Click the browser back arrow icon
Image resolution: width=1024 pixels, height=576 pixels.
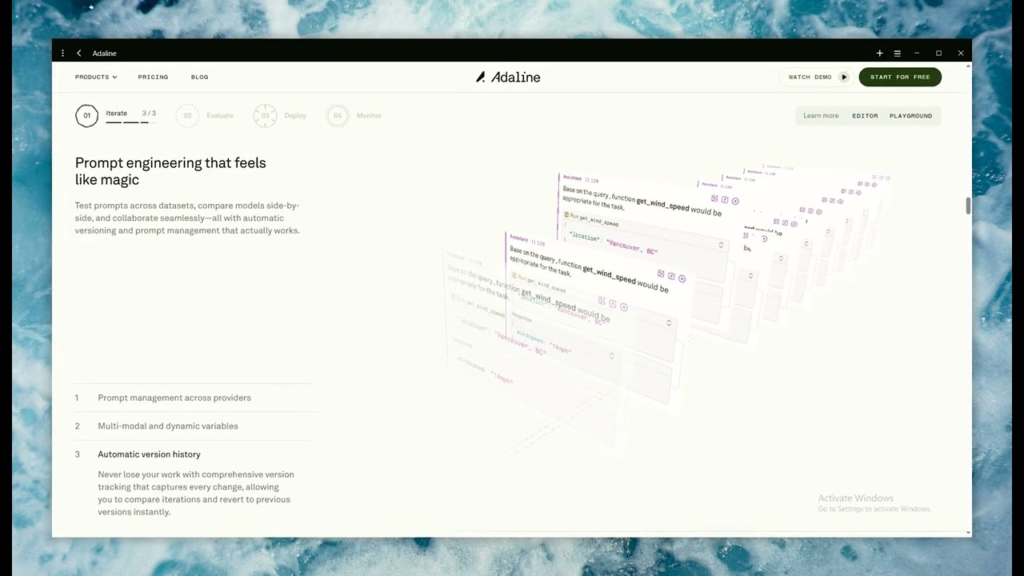click(x=79, y=52)
